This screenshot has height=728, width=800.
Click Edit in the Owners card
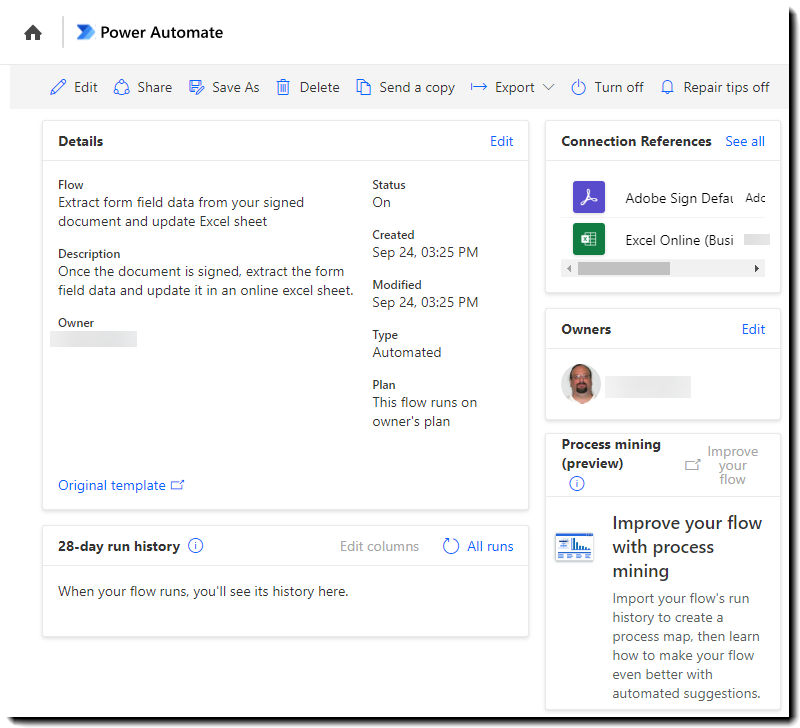[x=753, y=328]
